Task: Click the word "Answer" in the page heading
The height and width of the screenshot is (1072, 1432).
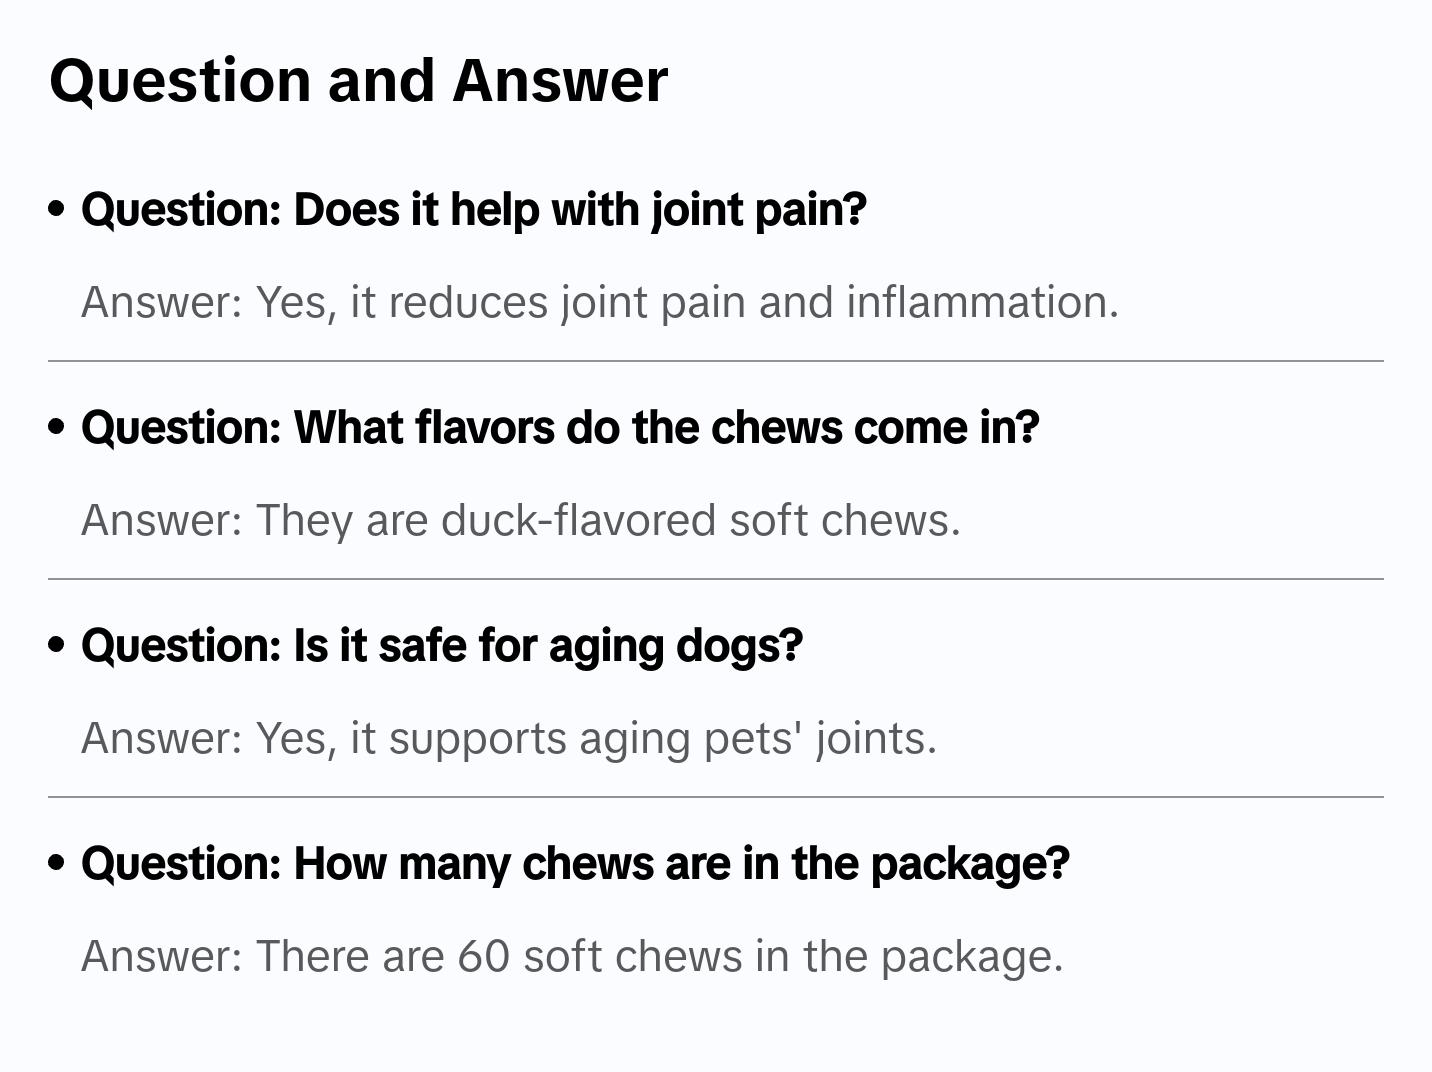Action: point(560,81)
